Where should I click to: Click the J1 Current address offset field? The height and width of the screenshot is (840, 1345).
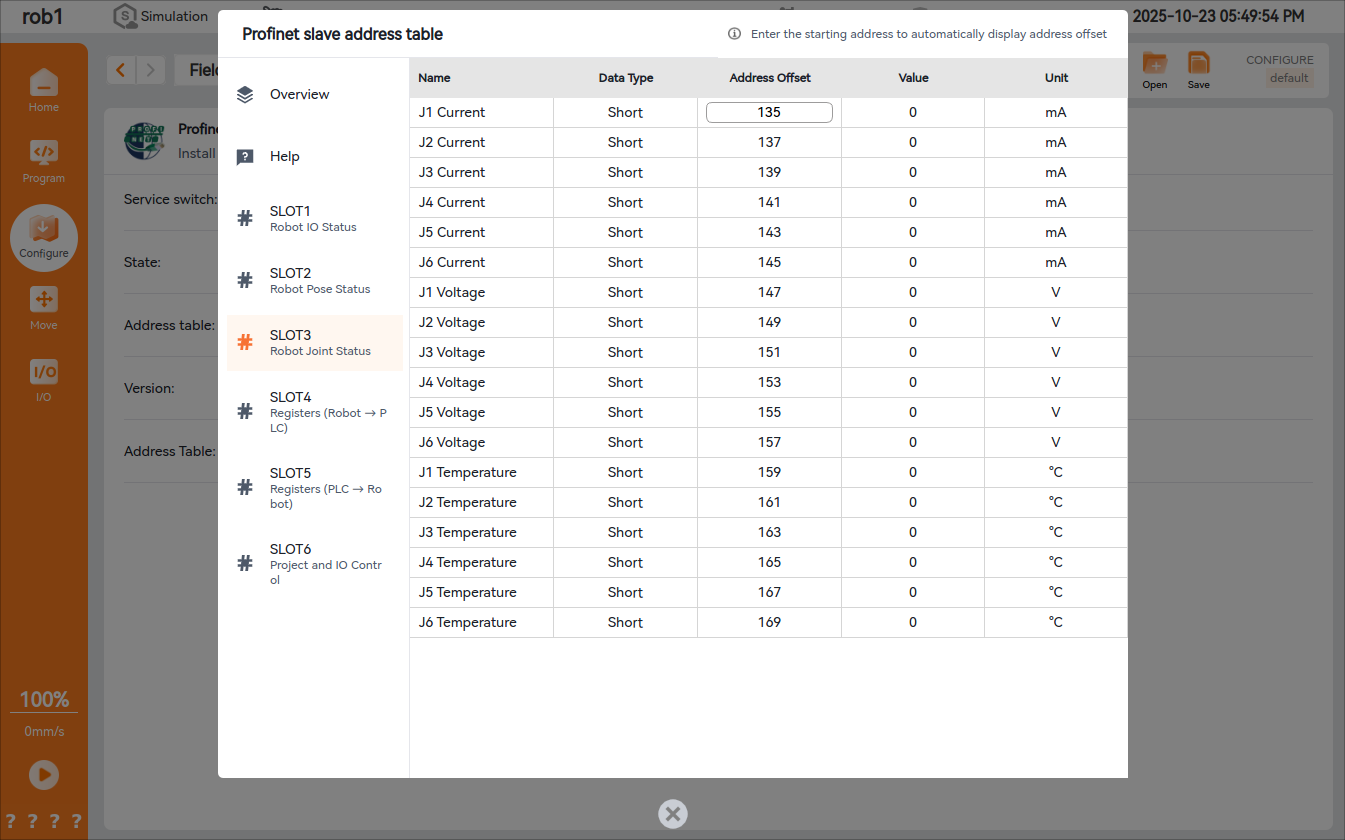(769, 113)
